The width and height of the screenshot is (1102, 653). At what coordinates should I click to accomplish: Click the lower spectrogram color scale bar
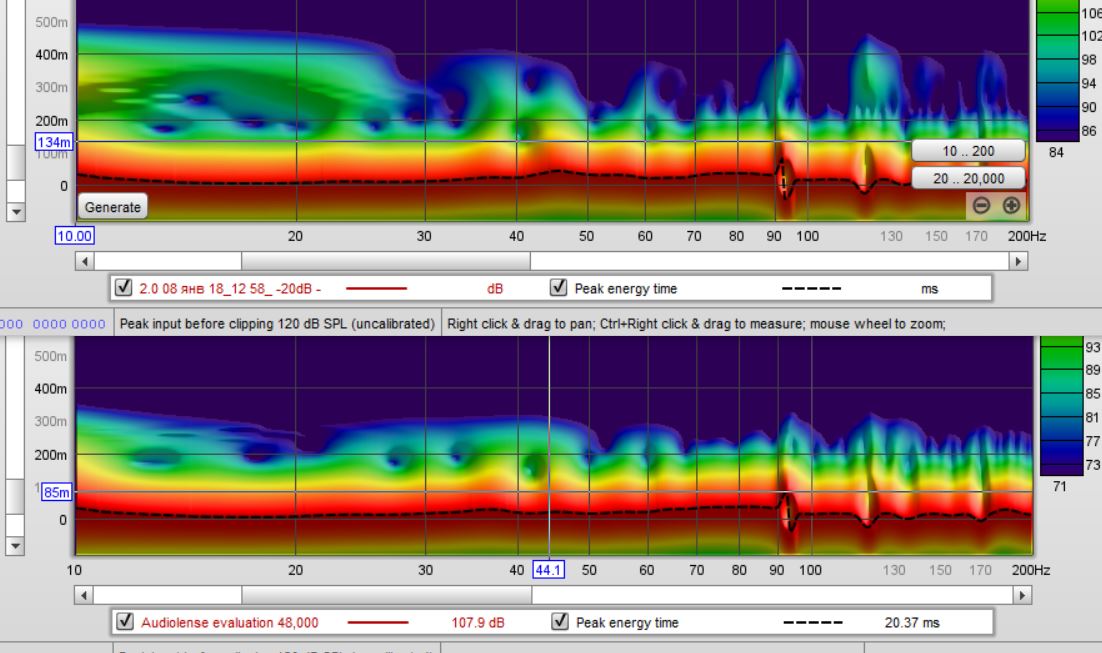1061,406
